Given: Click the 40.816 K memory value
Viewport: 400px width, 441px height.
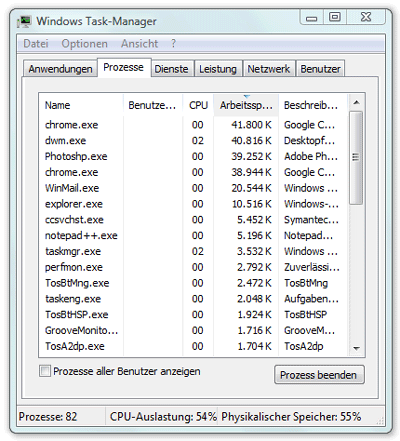Looking at the screenshot, I should pyautogui.click(x=252, y=141).
